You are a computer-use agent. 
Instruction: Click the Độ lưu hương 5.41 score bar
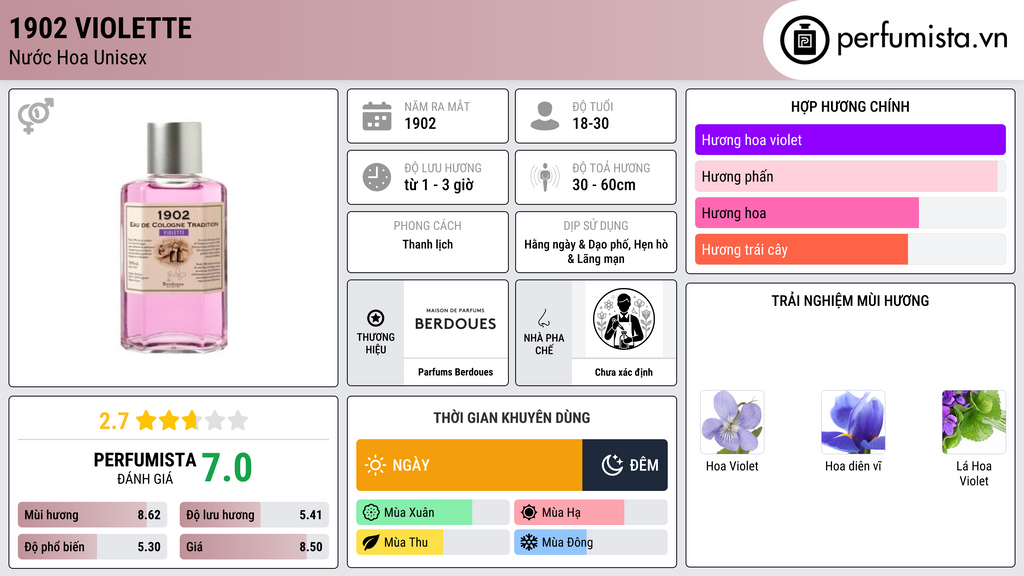(x=255, y=515)
